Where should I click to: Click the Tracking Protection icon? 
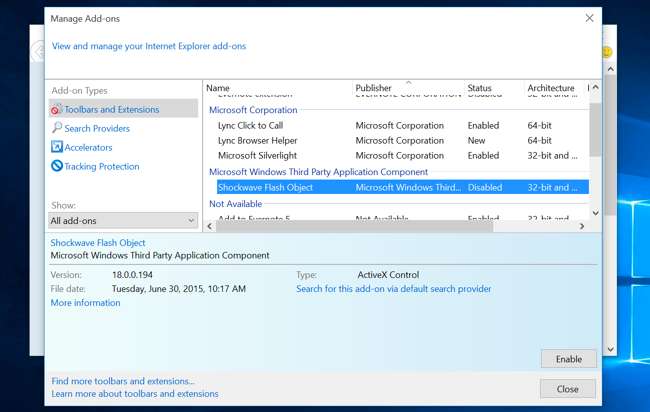(x=57, y=166)
